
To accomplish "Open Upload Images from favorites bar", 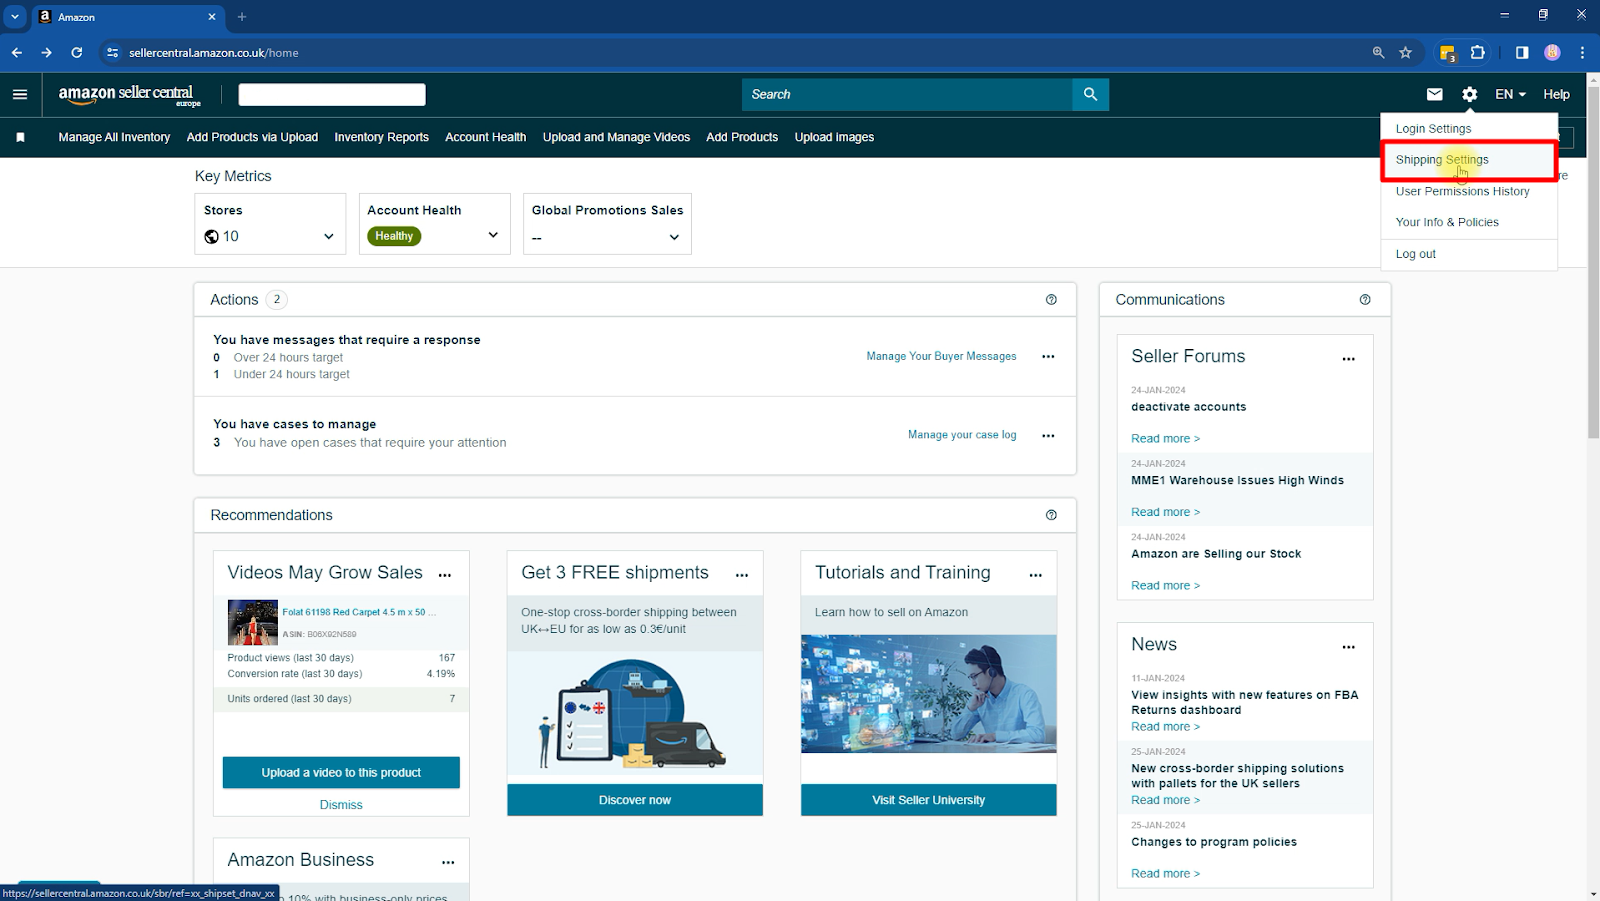I will 834,137.
